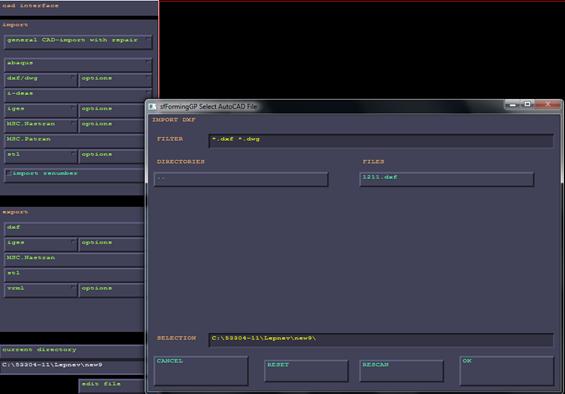Click the FILTER input field

click(x=381, y=140)
